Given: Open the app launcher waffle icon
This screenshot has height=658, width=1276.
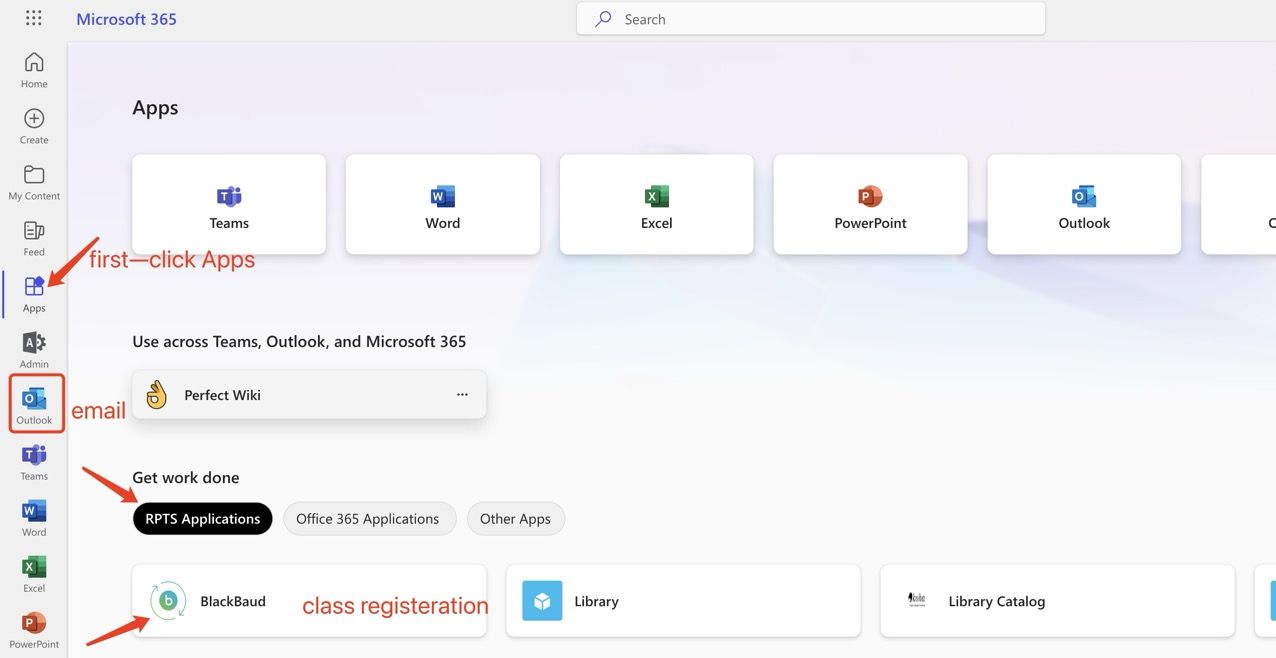Looking at the screenshot, I should pyautogui.click(x=33, y=19).
